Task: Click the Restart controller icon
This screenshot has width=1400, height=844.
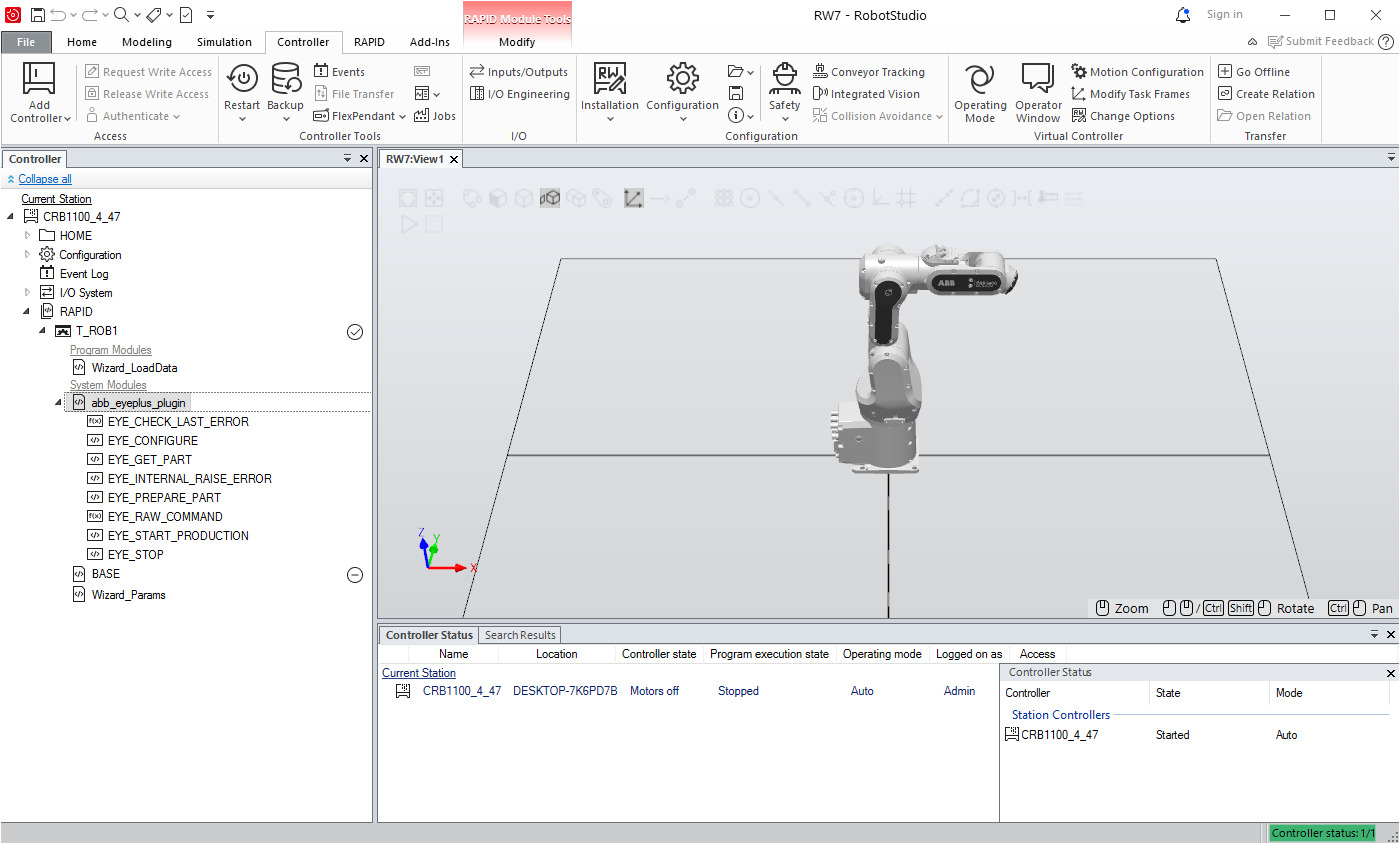Action: tap(242, 78)
